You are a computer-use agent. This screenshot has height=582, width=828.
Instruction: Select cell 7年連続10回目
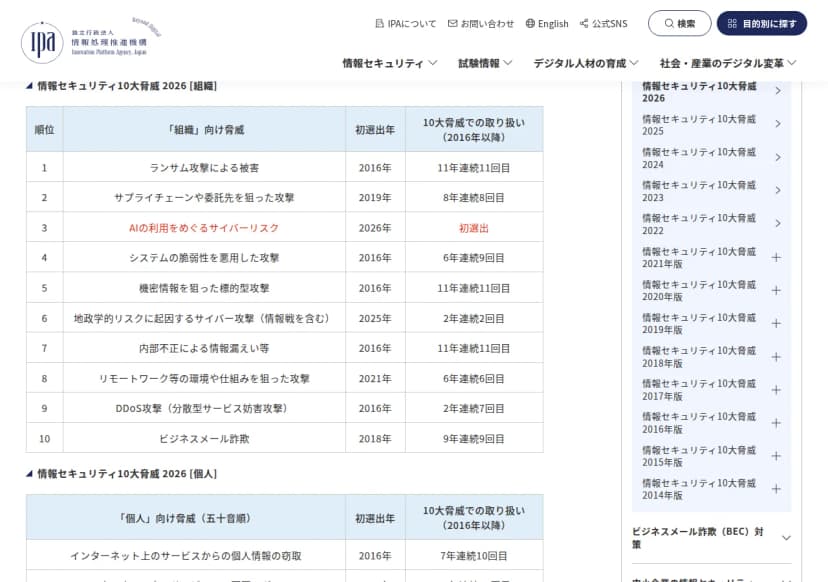pyautogui.click(x=474, y=556)
